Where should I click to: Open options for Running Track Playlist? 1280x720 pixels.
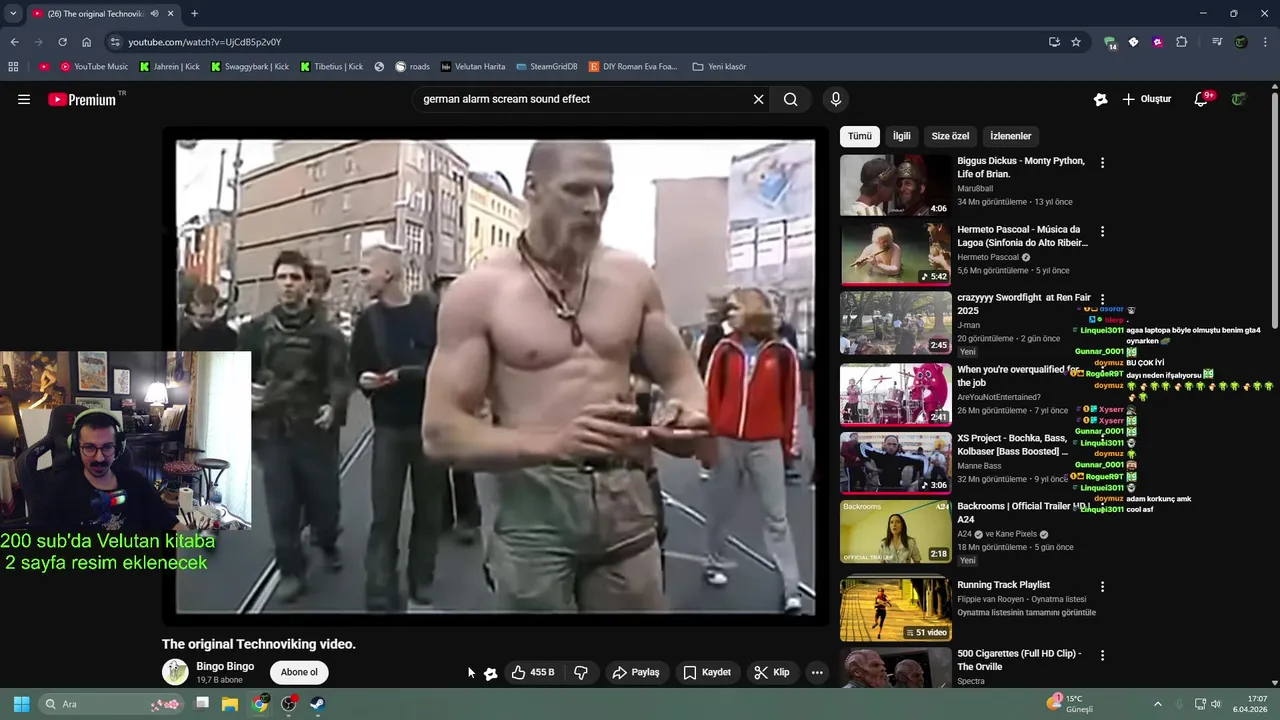point(1102,587)
